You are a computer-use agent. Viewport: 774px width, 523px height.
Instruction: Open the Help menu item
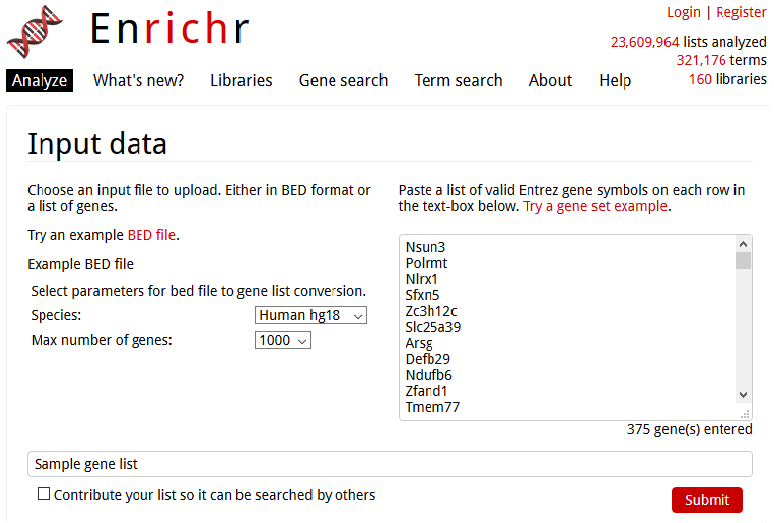(615, 80)
